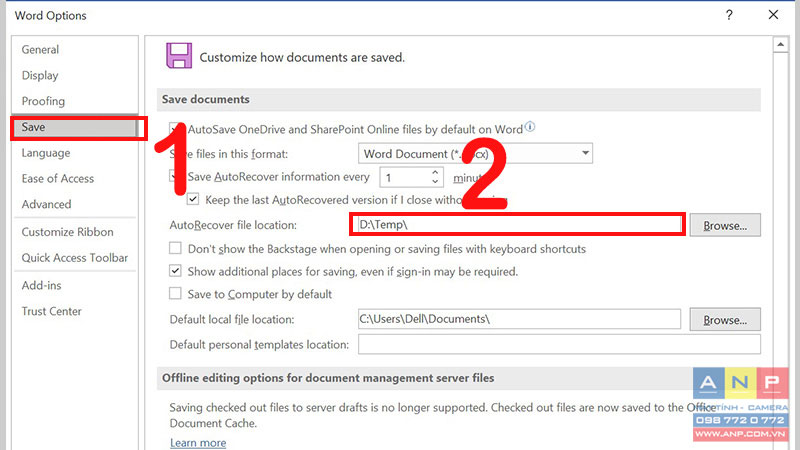Open the Trust Center category
This screenshot has height=450, width=800.
pyautogui.click(x=52, y=311)
